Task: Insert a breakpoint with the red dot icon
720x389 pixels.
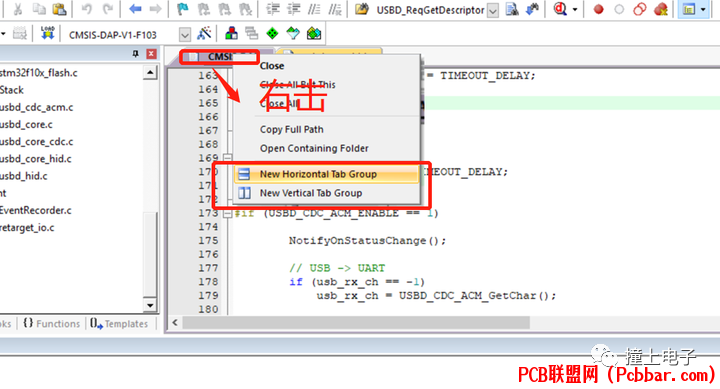Action: tap(598, 9)
